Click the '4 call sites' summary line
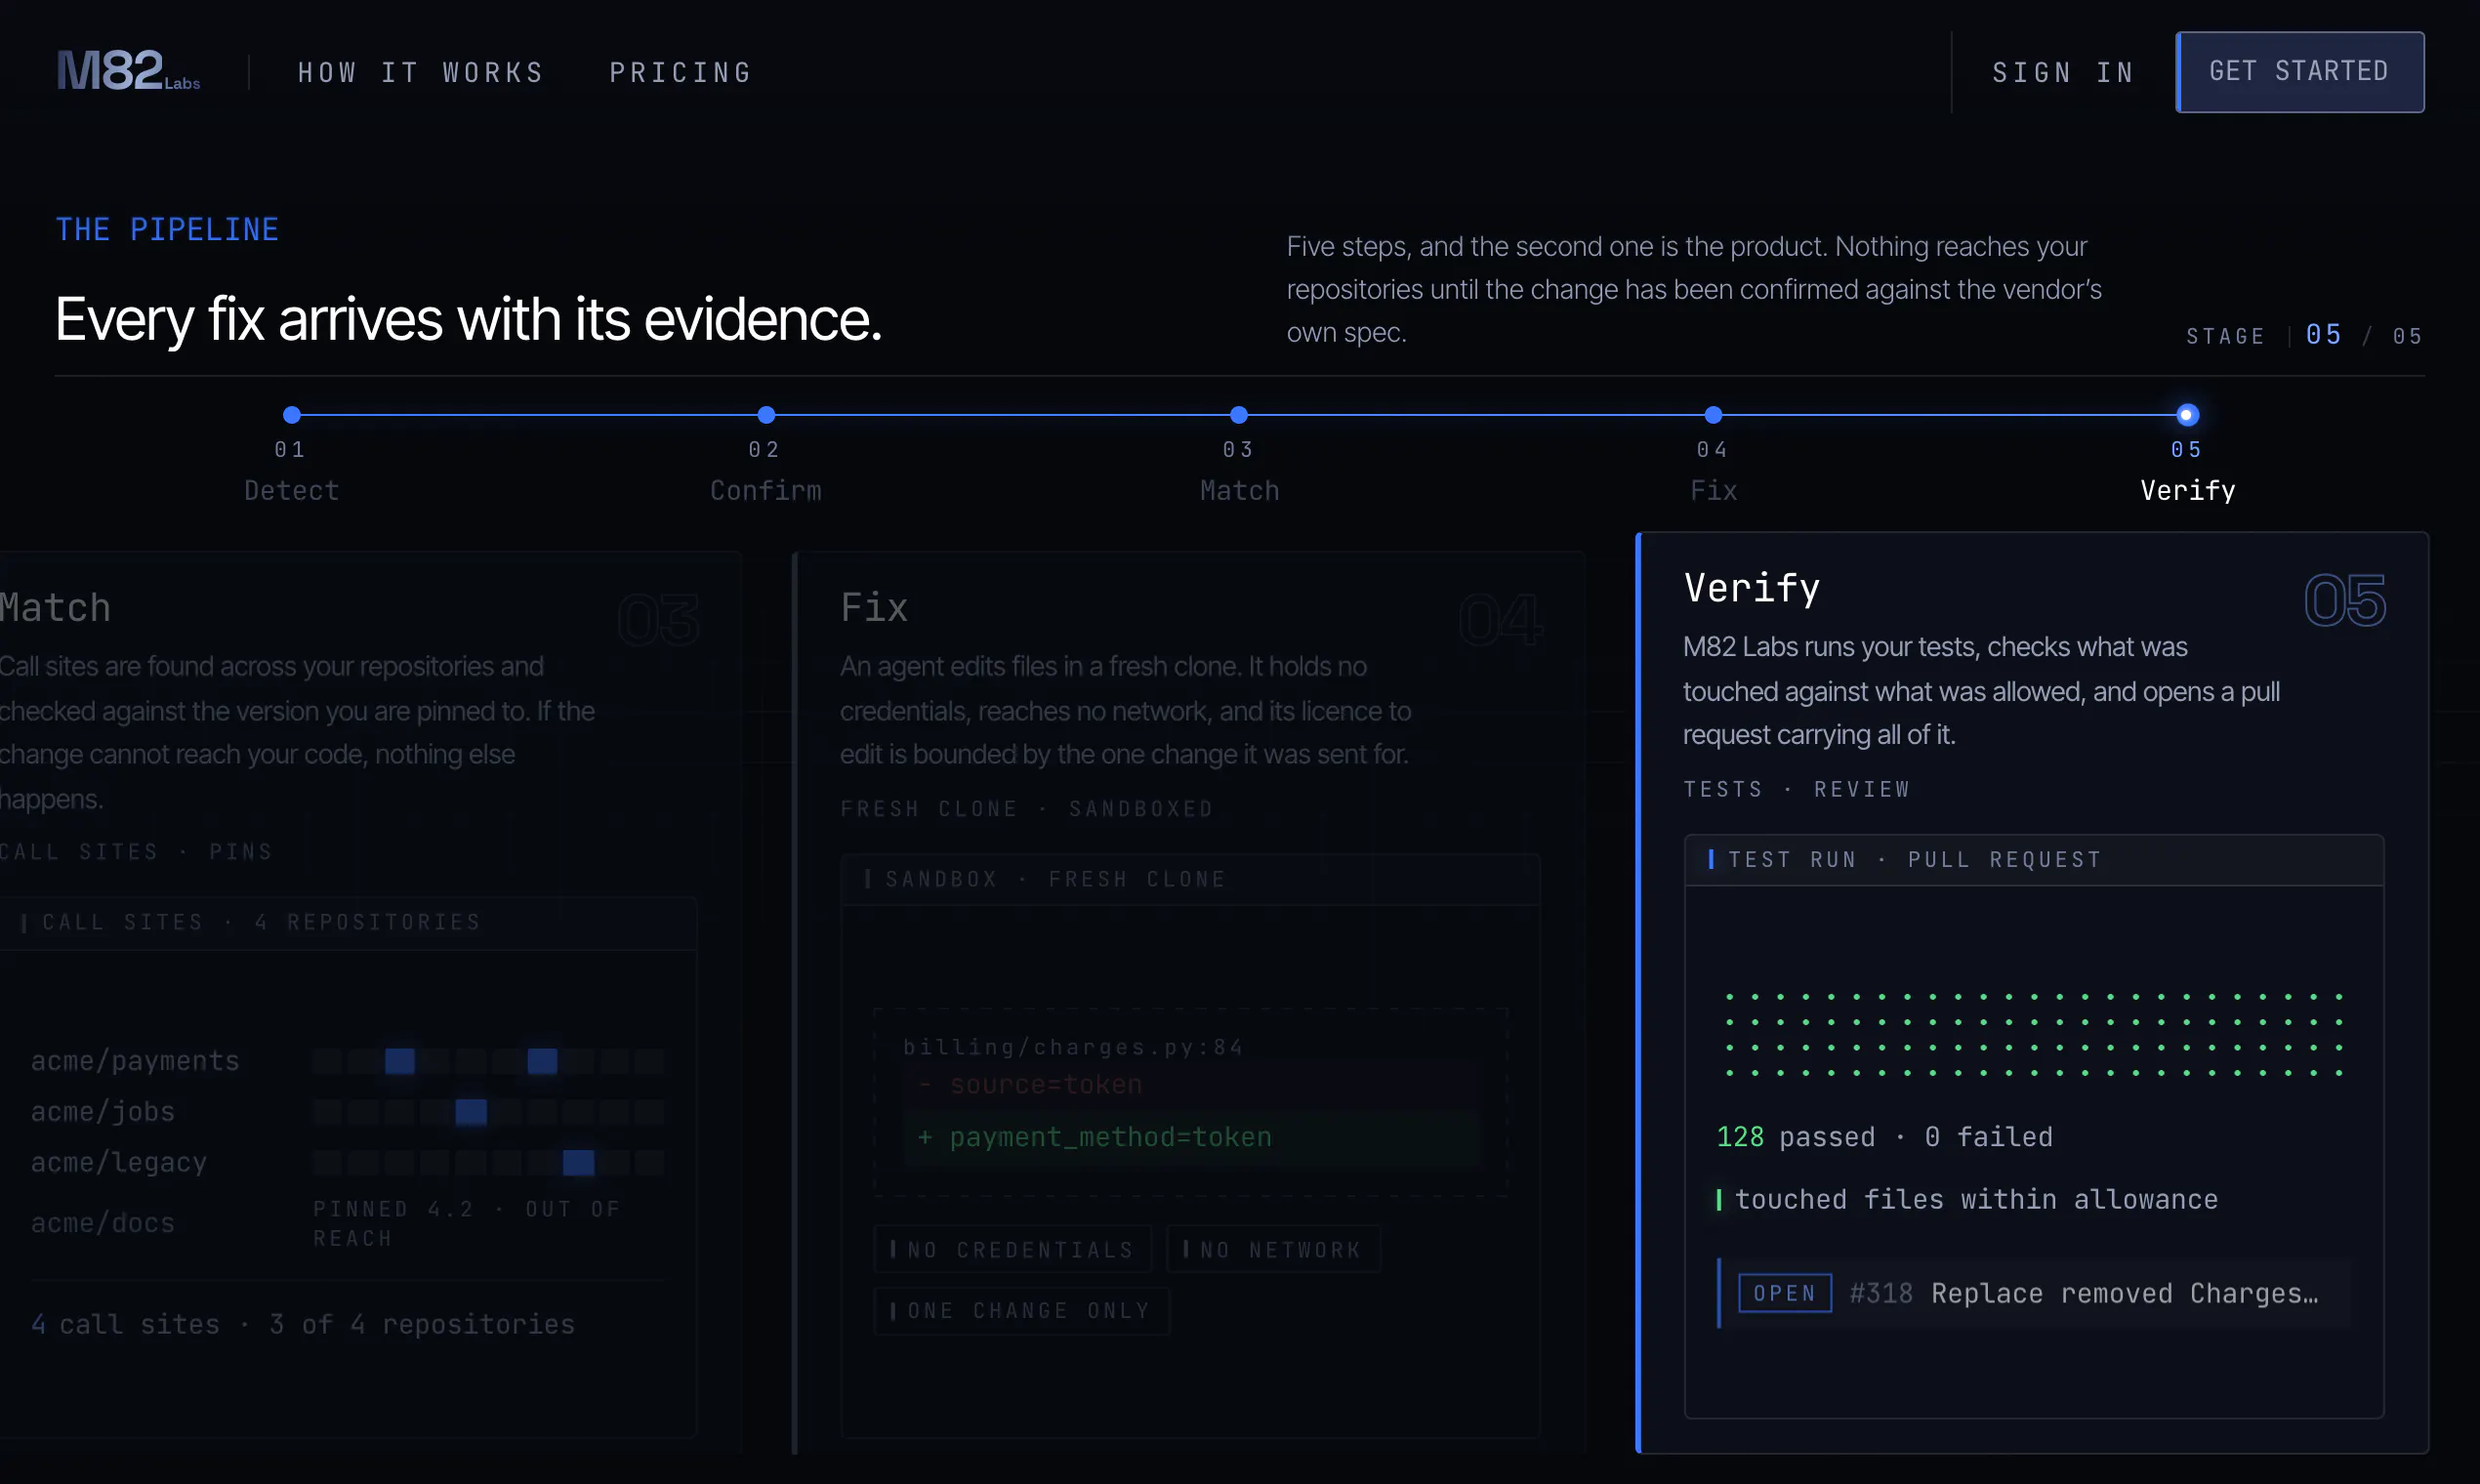Viewport: 2480px width, 1484px height. [302, 1324]
